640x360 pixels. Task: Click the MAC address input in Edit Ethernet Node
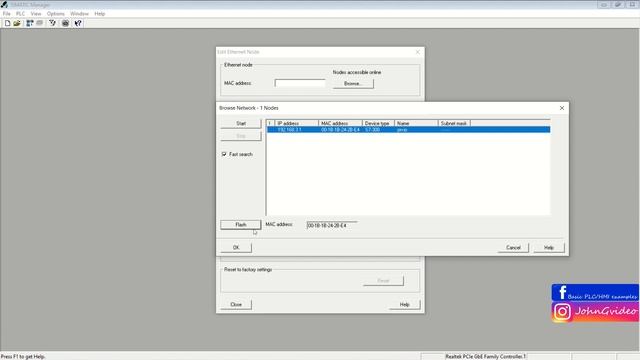[300, 83]
